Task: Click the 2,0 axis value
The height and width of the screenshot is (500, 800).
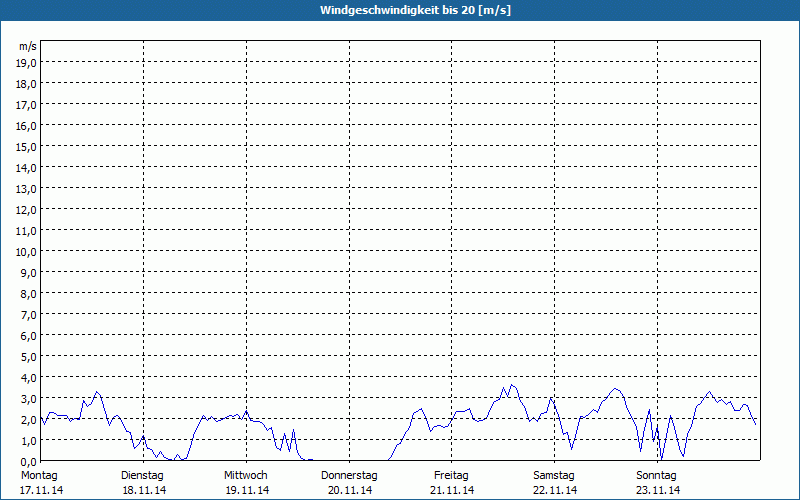Action: tap(28, 419)
